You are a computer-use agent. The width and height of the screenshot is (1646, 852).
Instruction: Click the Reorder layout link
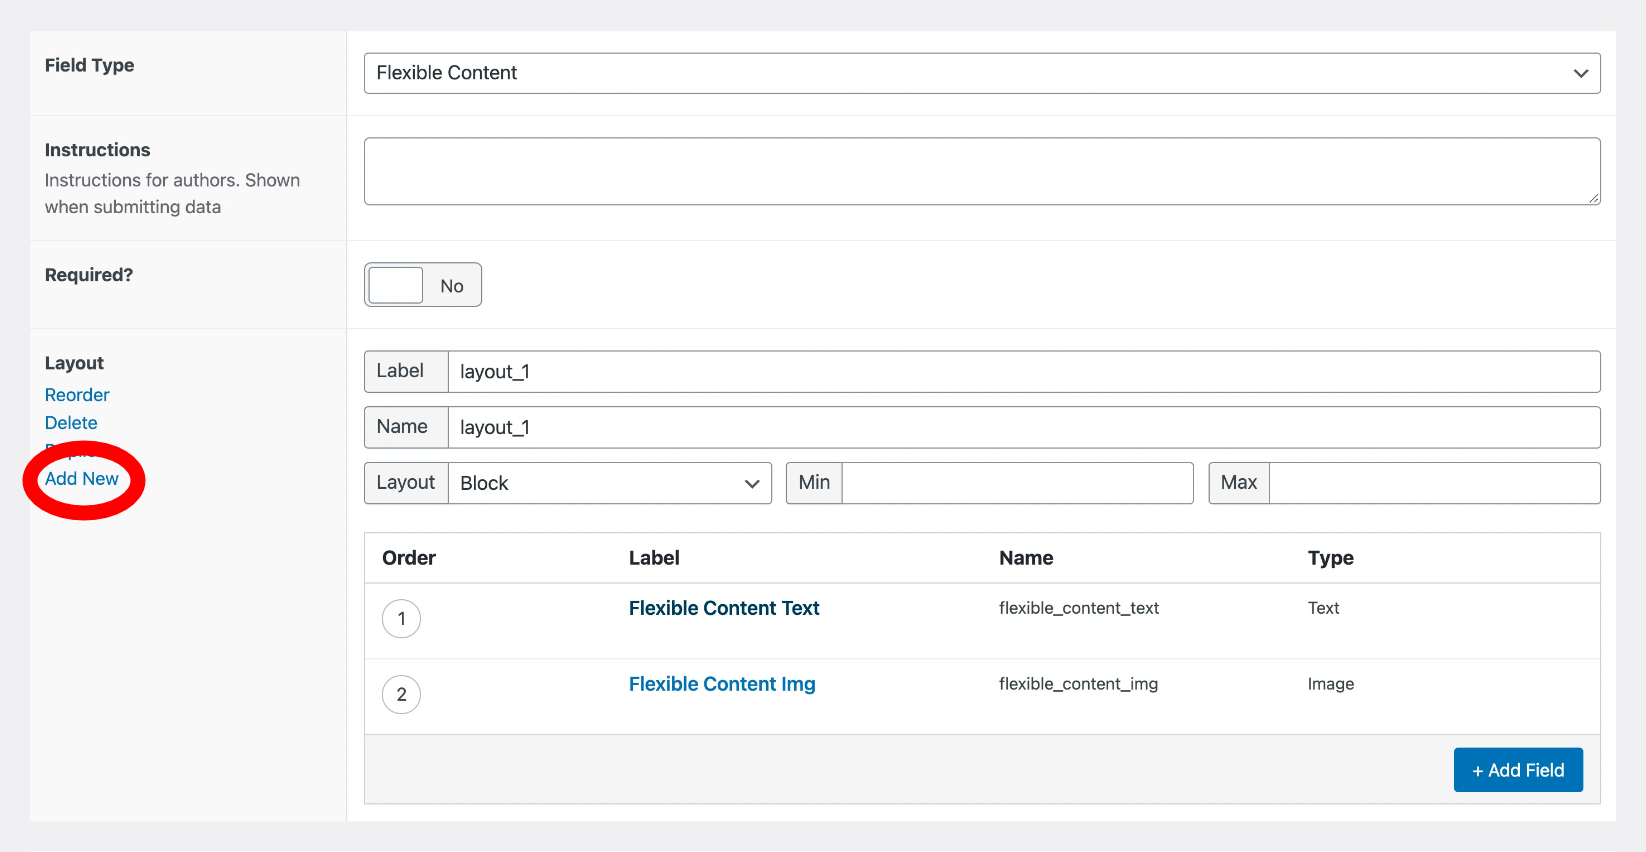pyautogui.click(x=77, y=395)
